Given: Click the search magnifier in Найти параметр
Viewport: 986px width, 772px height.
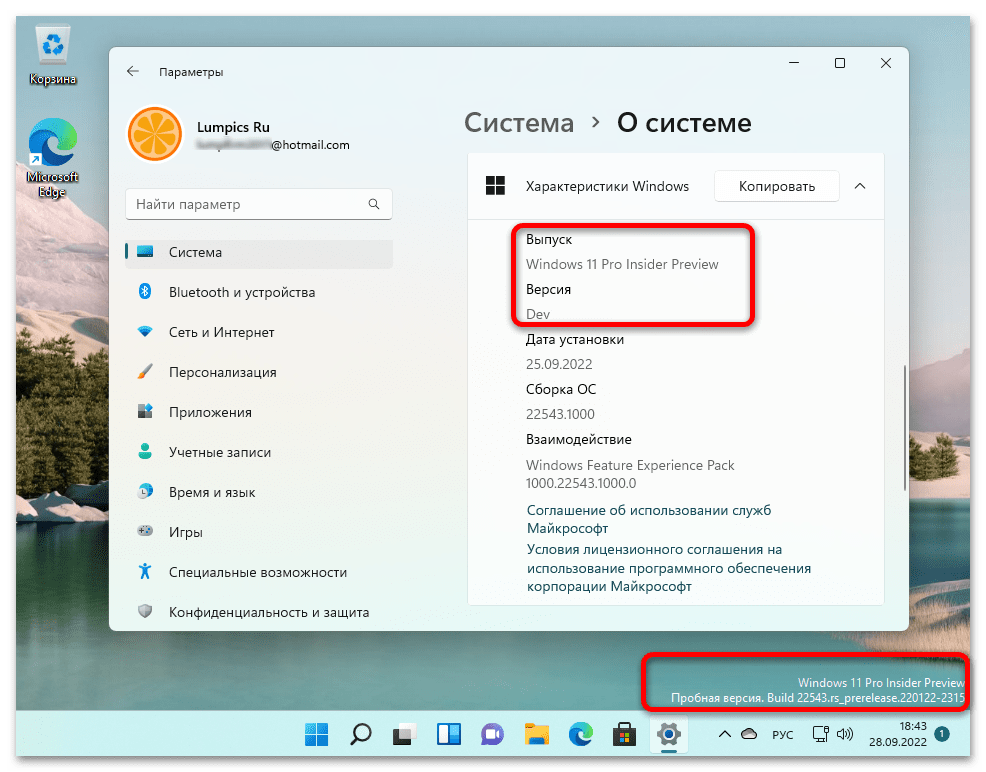Looking at the screenshot, I should pyautogui.click(x=374, y=204).
